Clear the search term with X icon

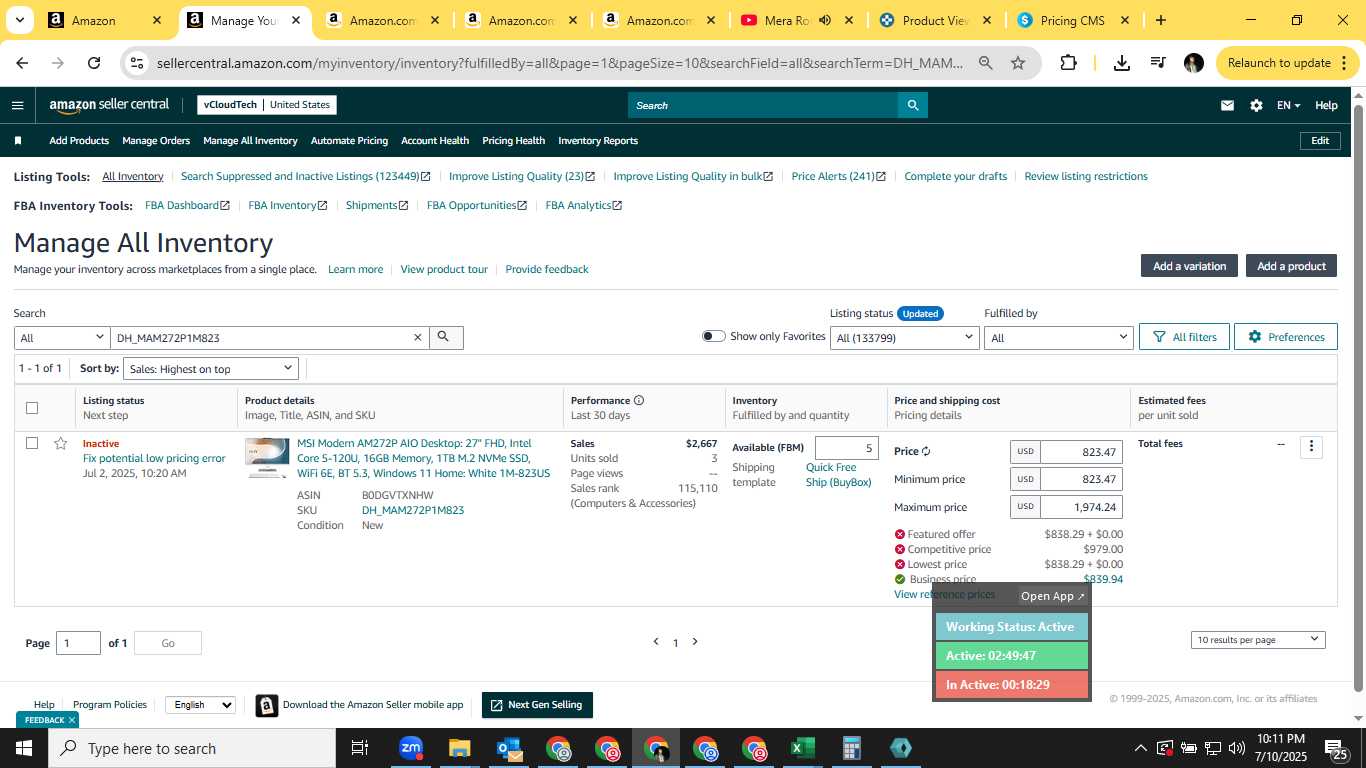(x=418, y=338)
